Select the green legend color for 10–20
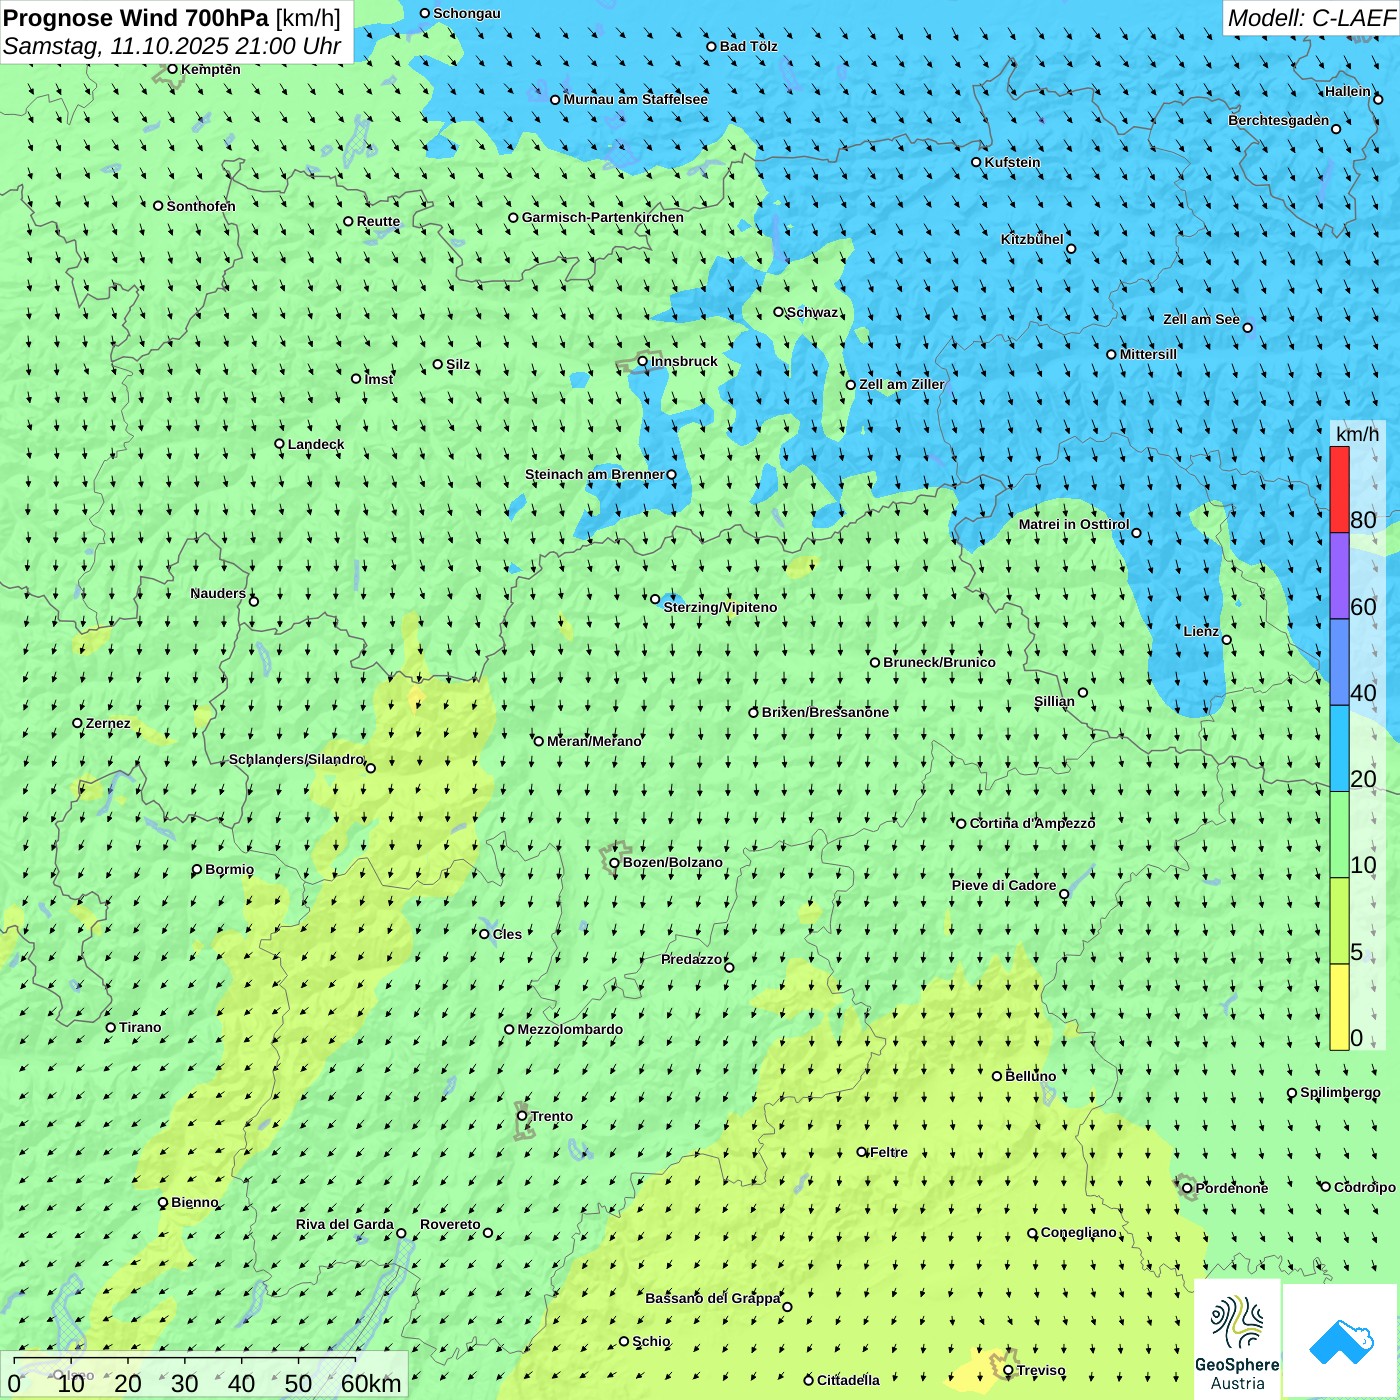This screenshot has width=1400, height=1400. coord(1339,835)
